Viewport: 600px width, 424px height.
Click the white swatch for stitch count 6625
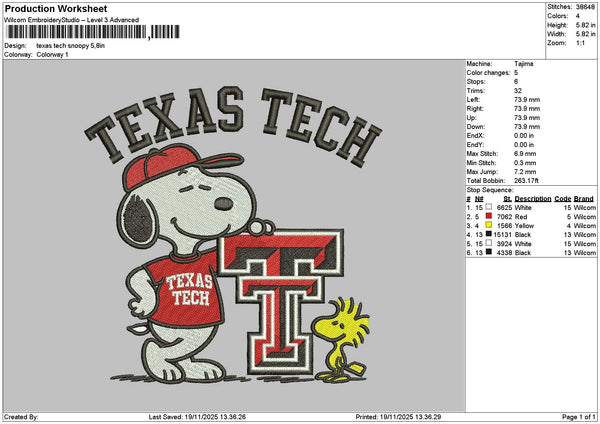(489, 207)
